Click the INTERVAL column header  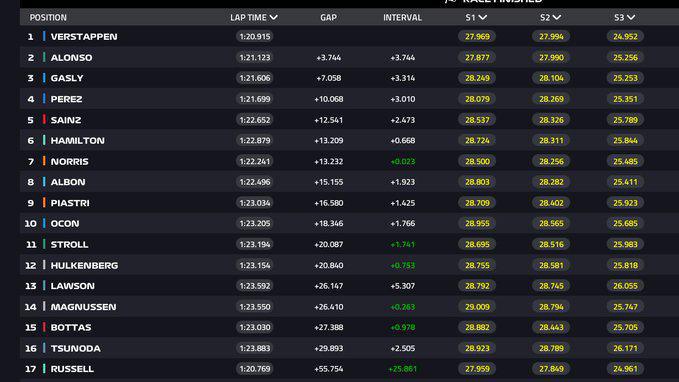point(402,18)
